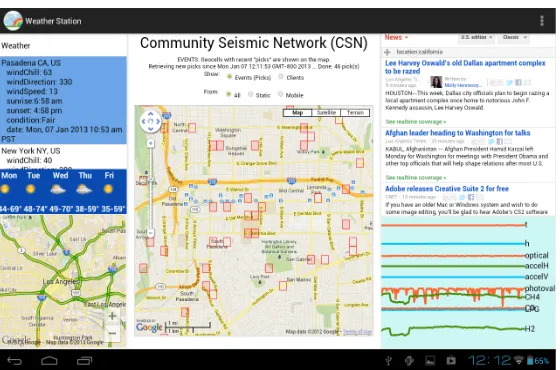Switch to Terrain view tab
This screenshot has height=370, width=560.
tap(355, 113)
